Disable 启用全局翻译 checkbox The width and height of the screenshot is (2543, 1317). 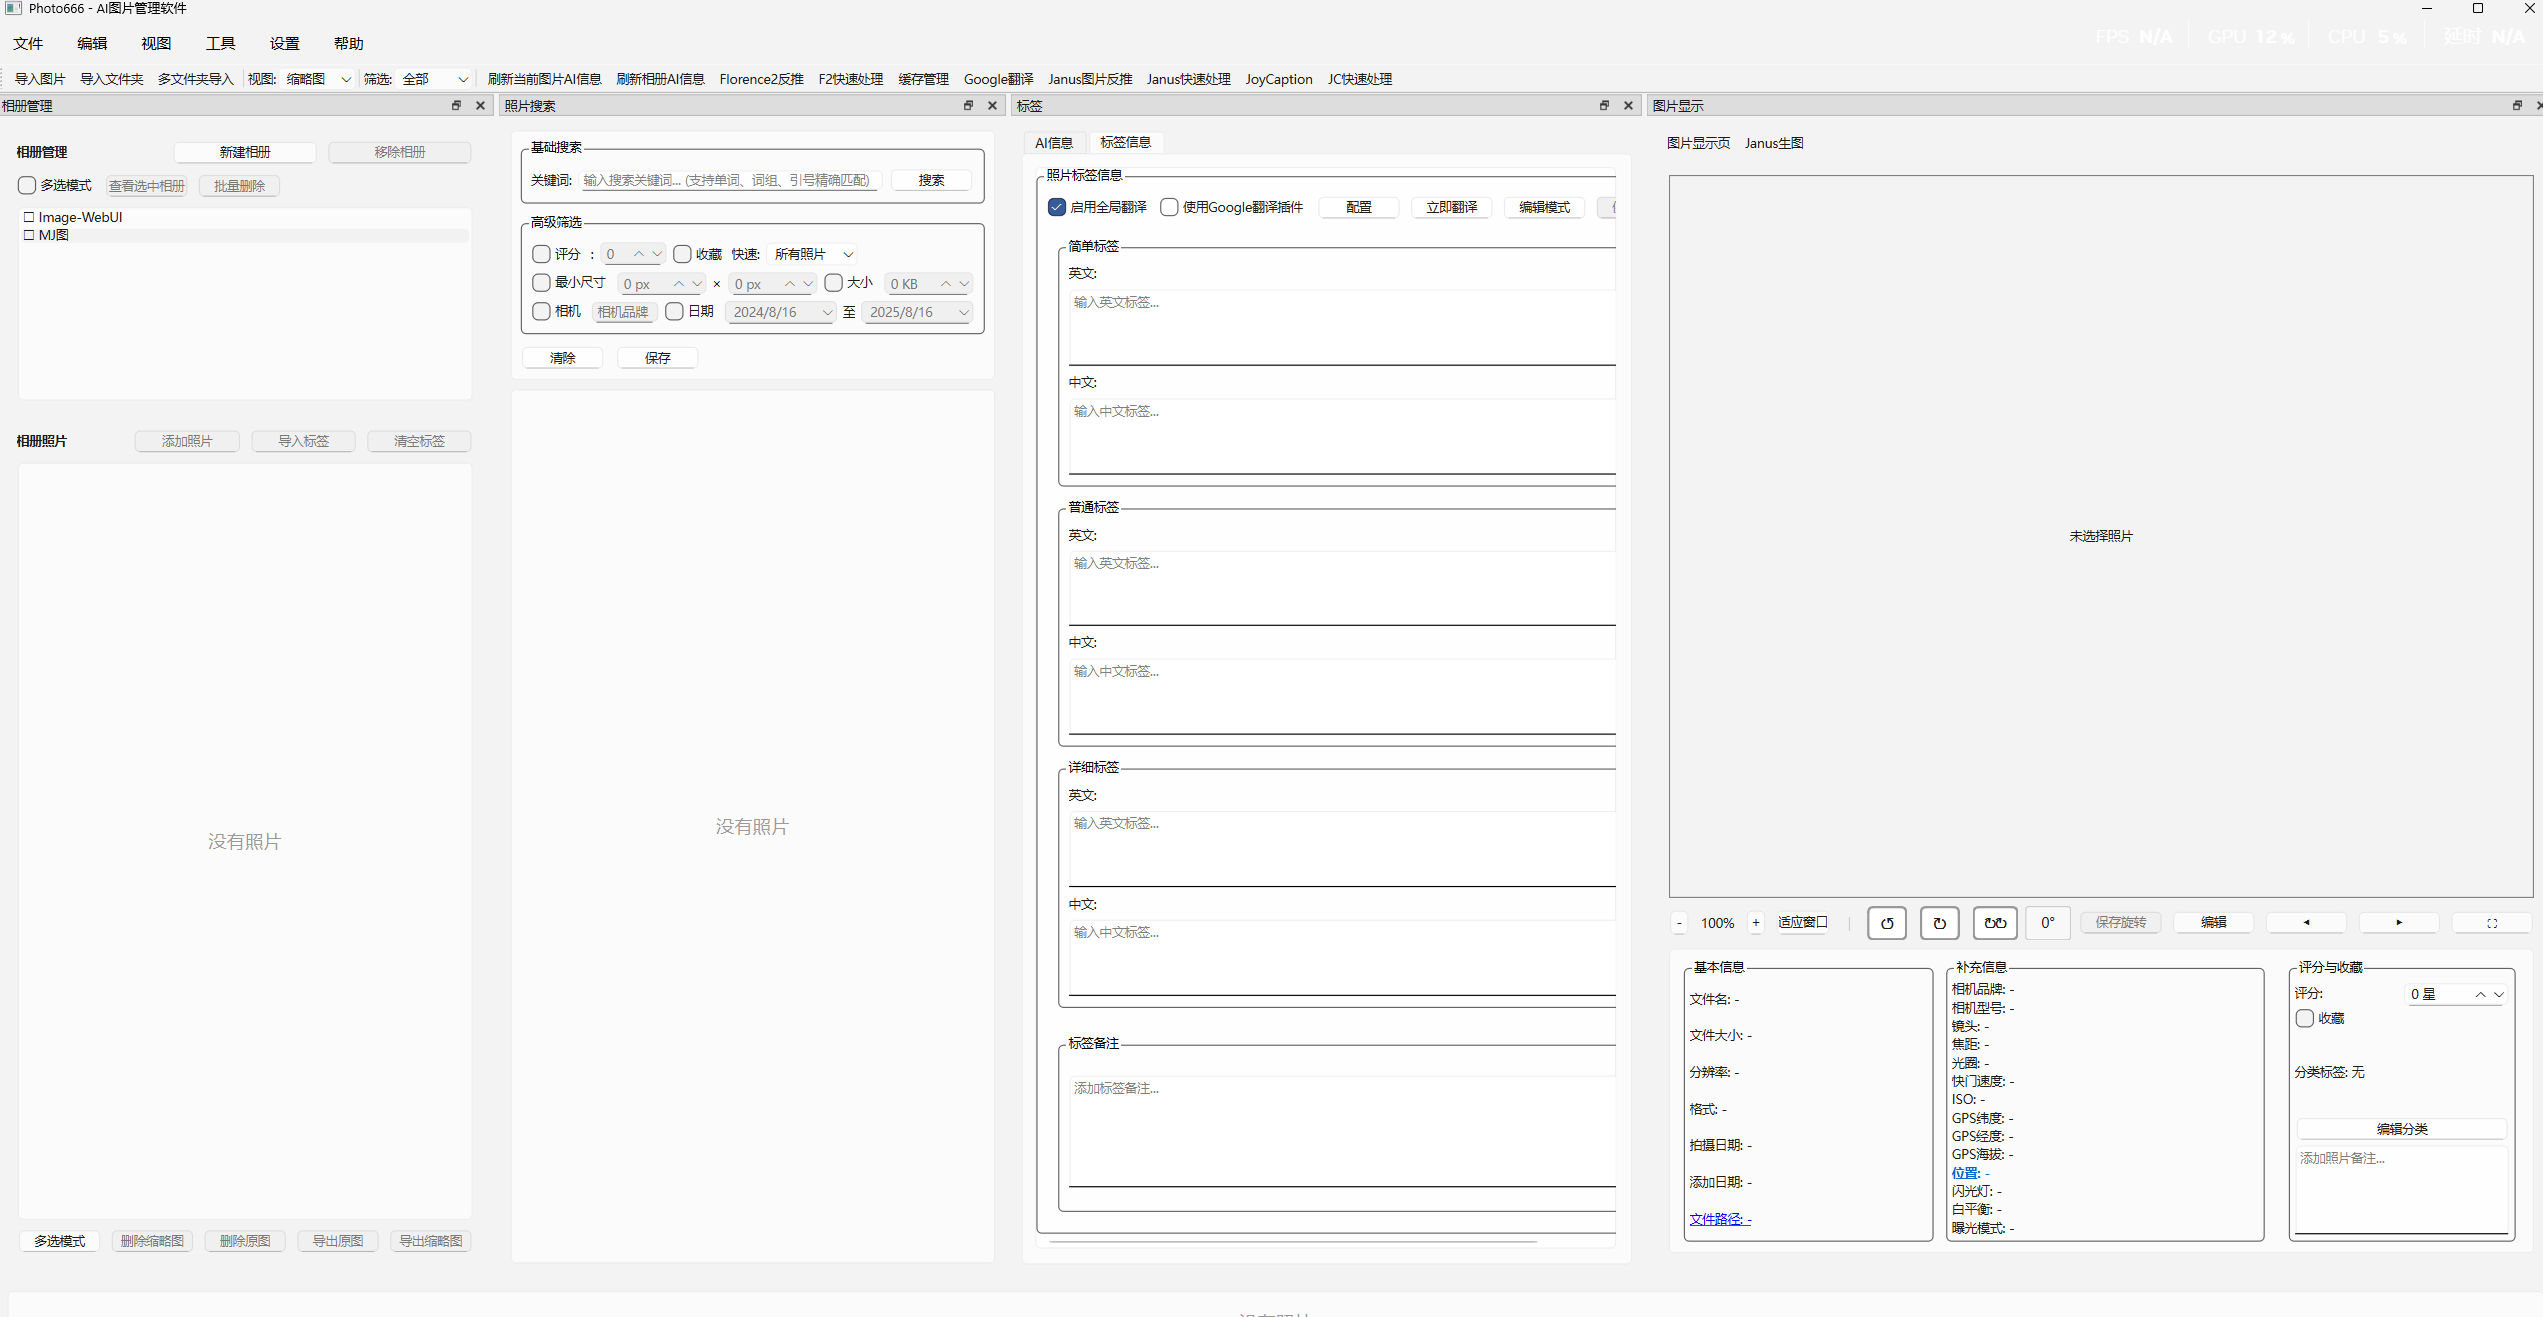click(1057, 207)
